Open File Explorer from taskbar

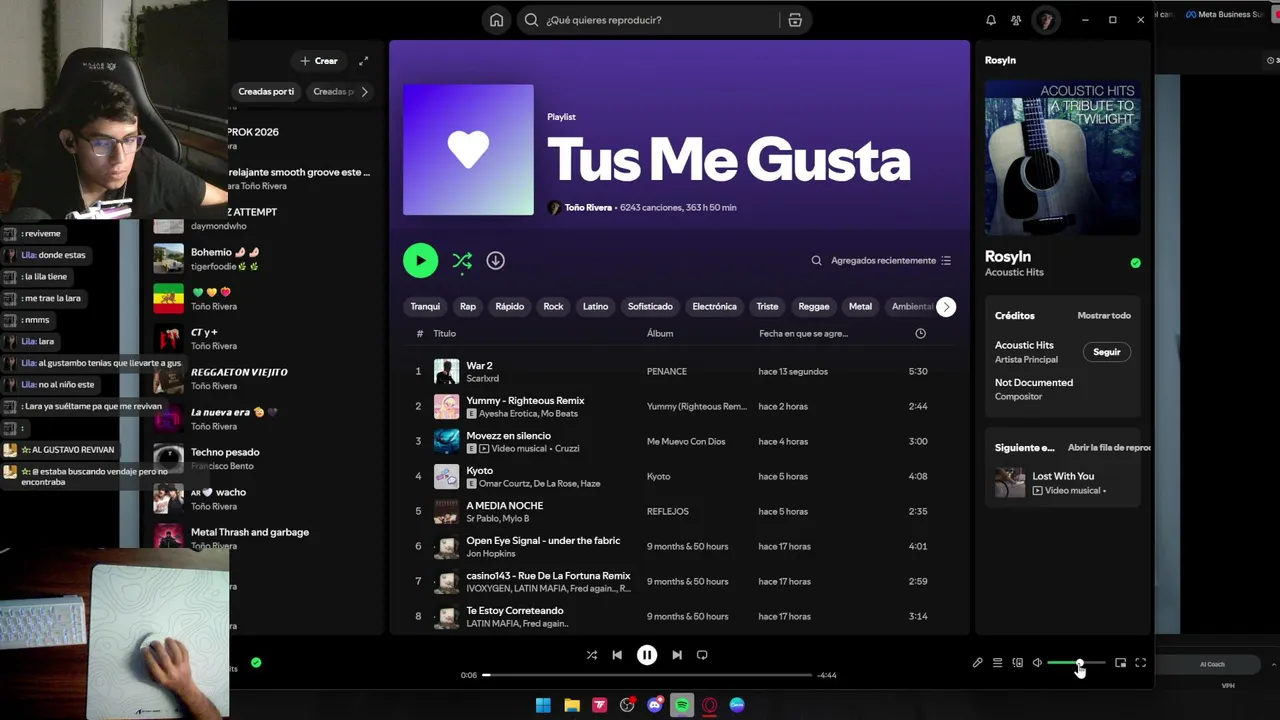pos(572,705)
